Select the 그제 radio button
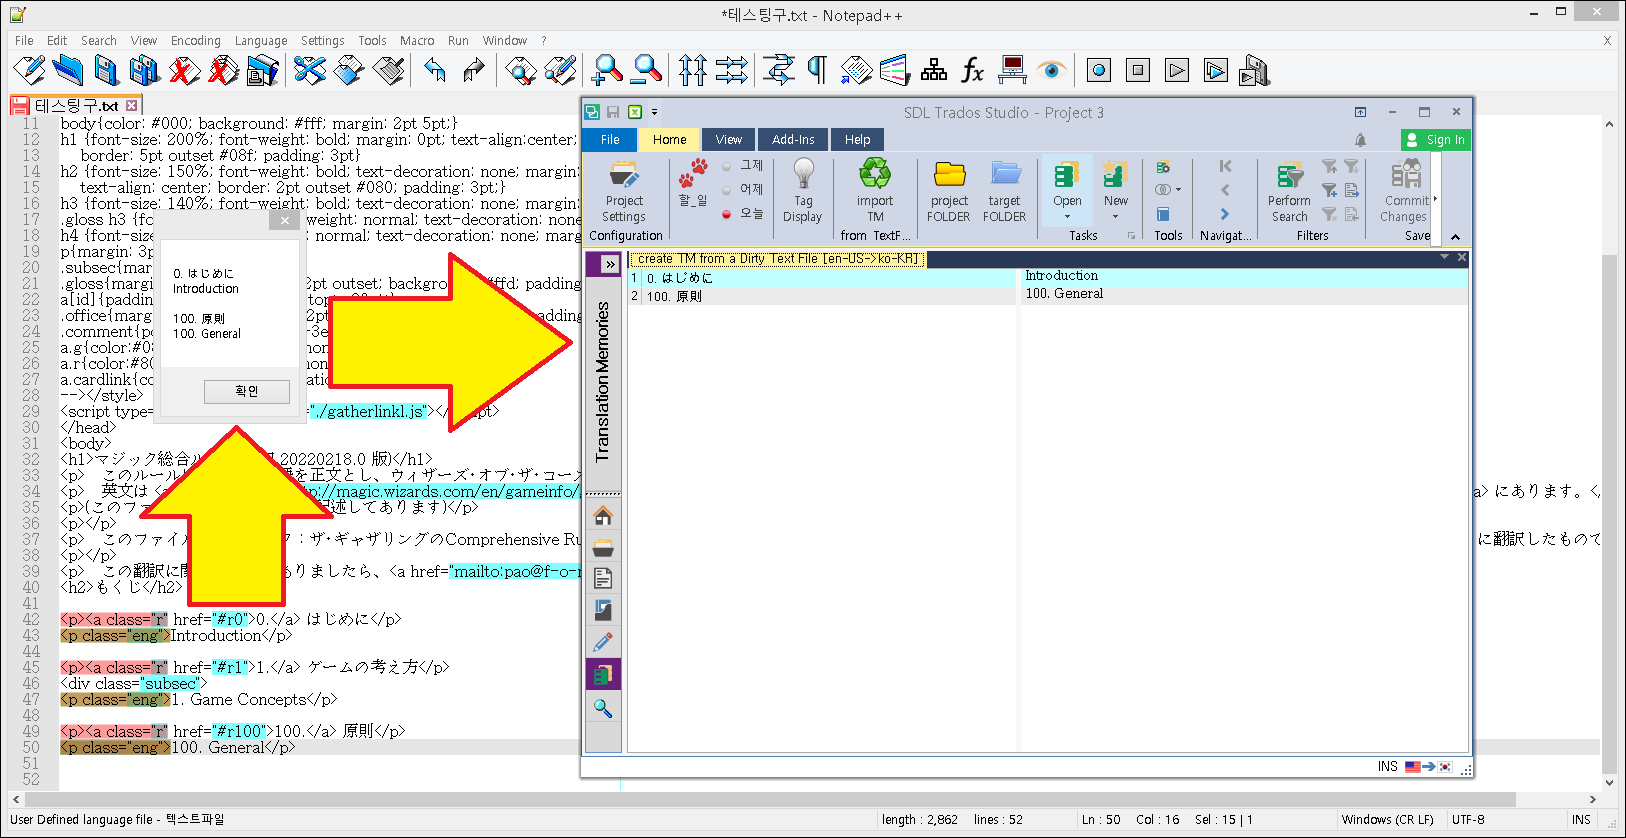The width and height of the screenshot is (1626, 838). click(727, 166)
